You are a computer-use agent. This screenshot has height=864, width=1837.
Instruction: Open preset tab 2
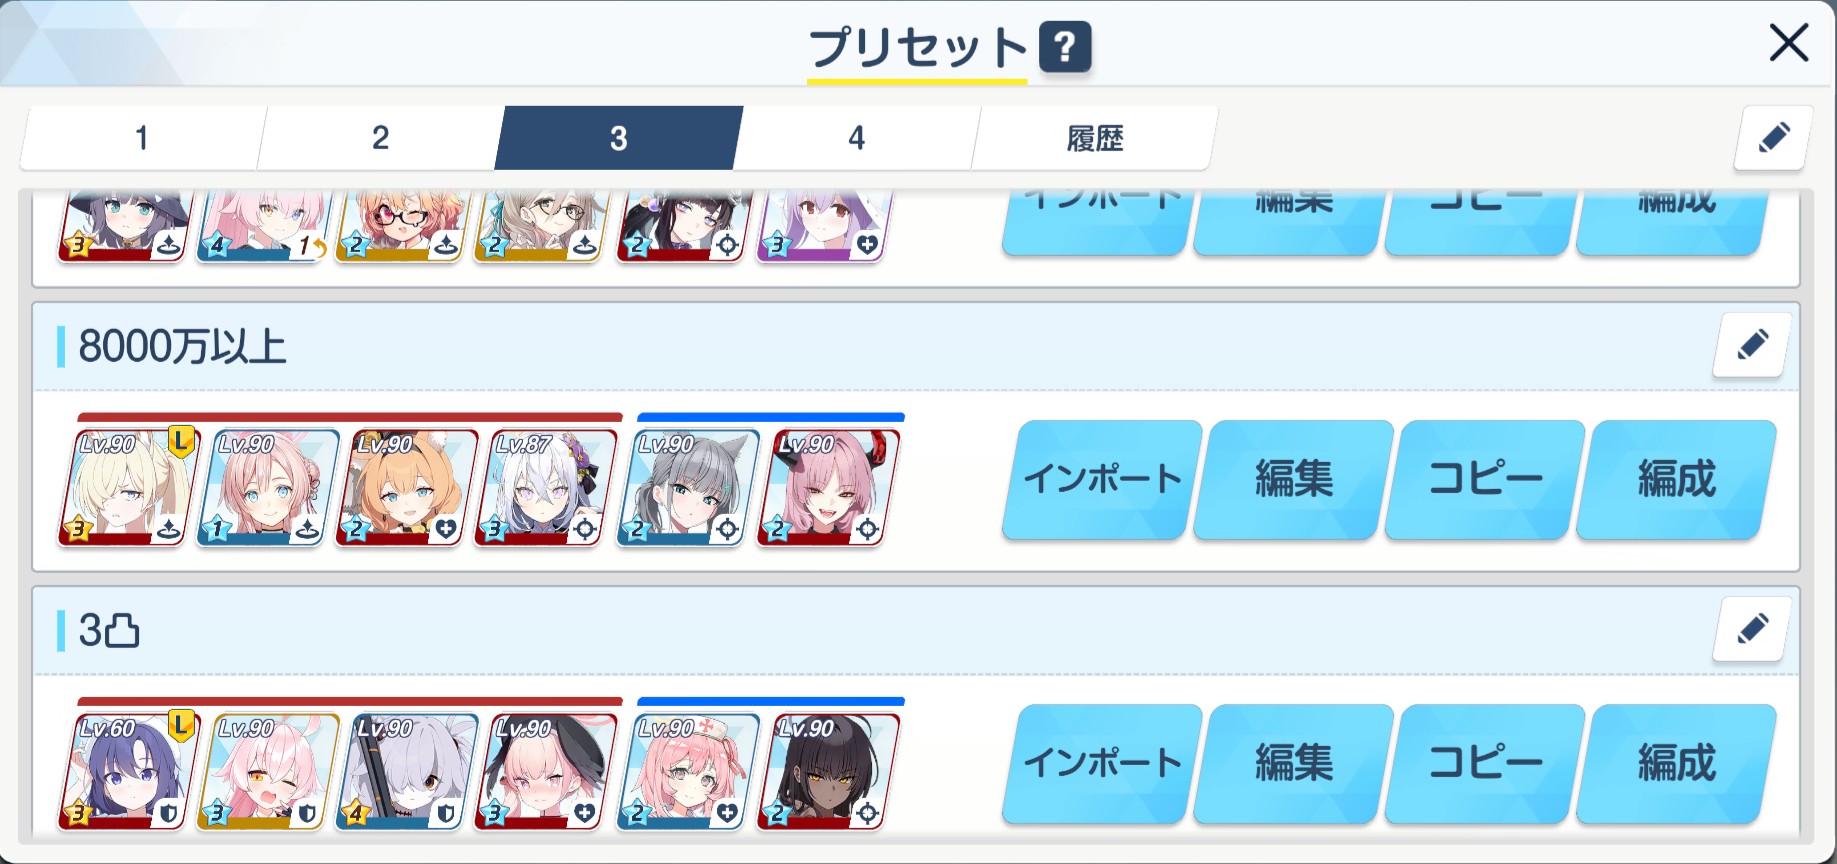(380, 138)
